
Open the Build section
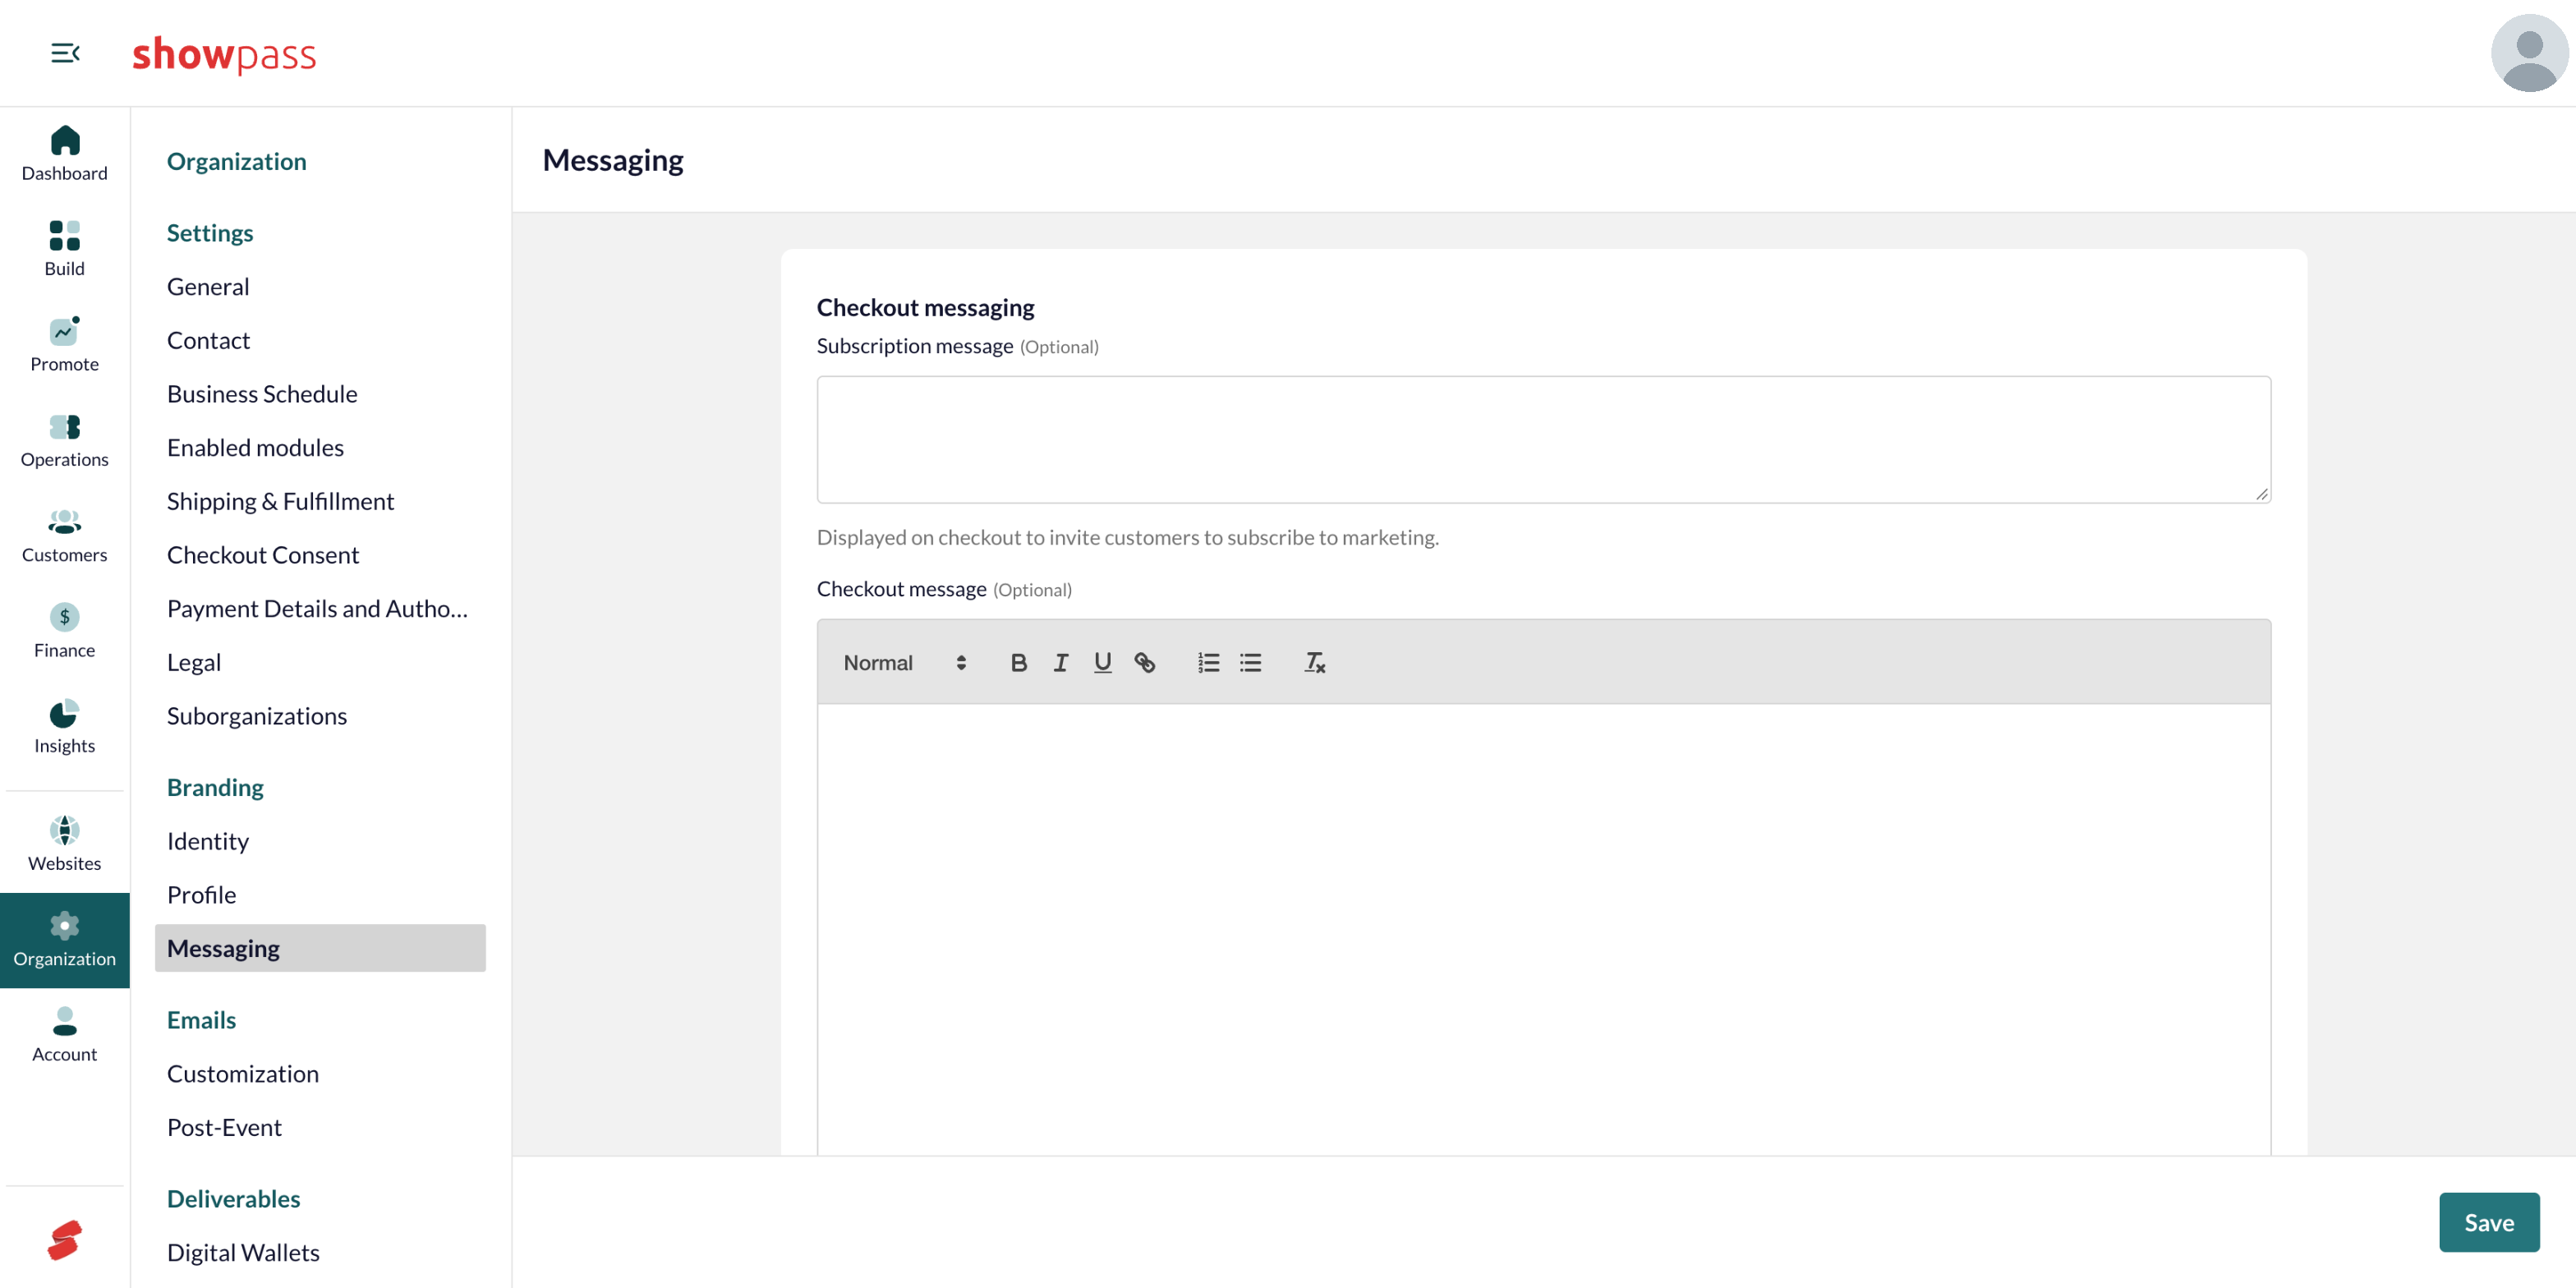coord(65,249)
